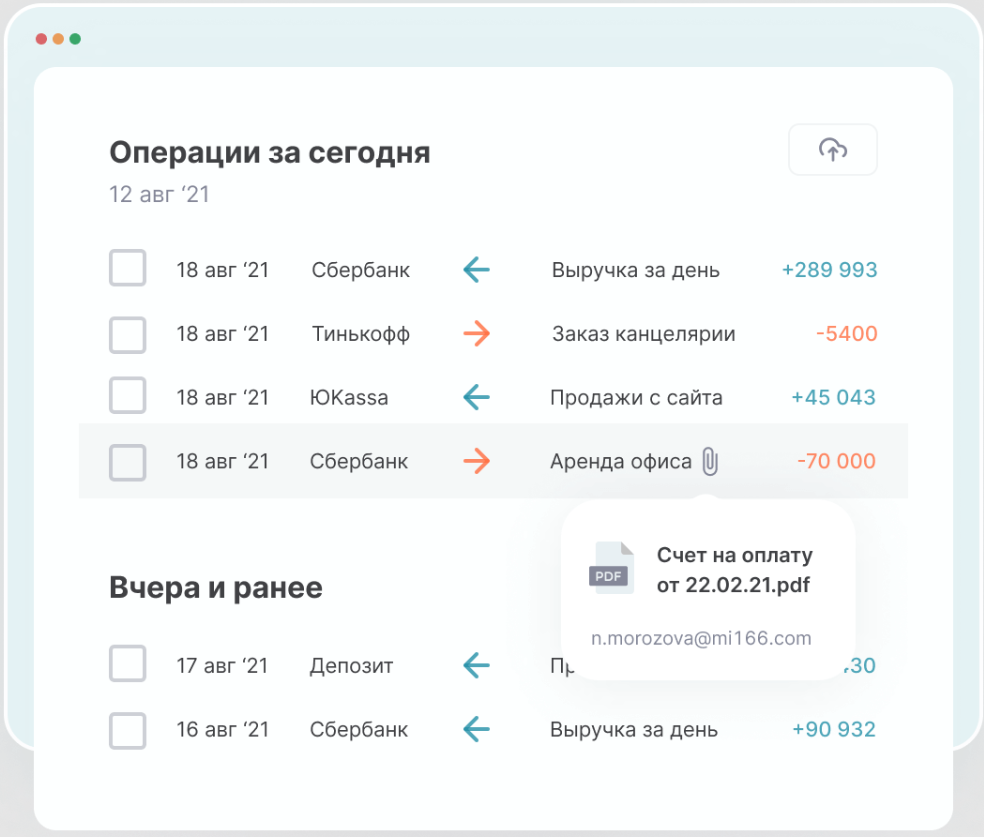Image resolution: width=984 pixels, height=837 pixels.
Task: Click incoming arrow in Продажи с сайта row
Action: 476,397
